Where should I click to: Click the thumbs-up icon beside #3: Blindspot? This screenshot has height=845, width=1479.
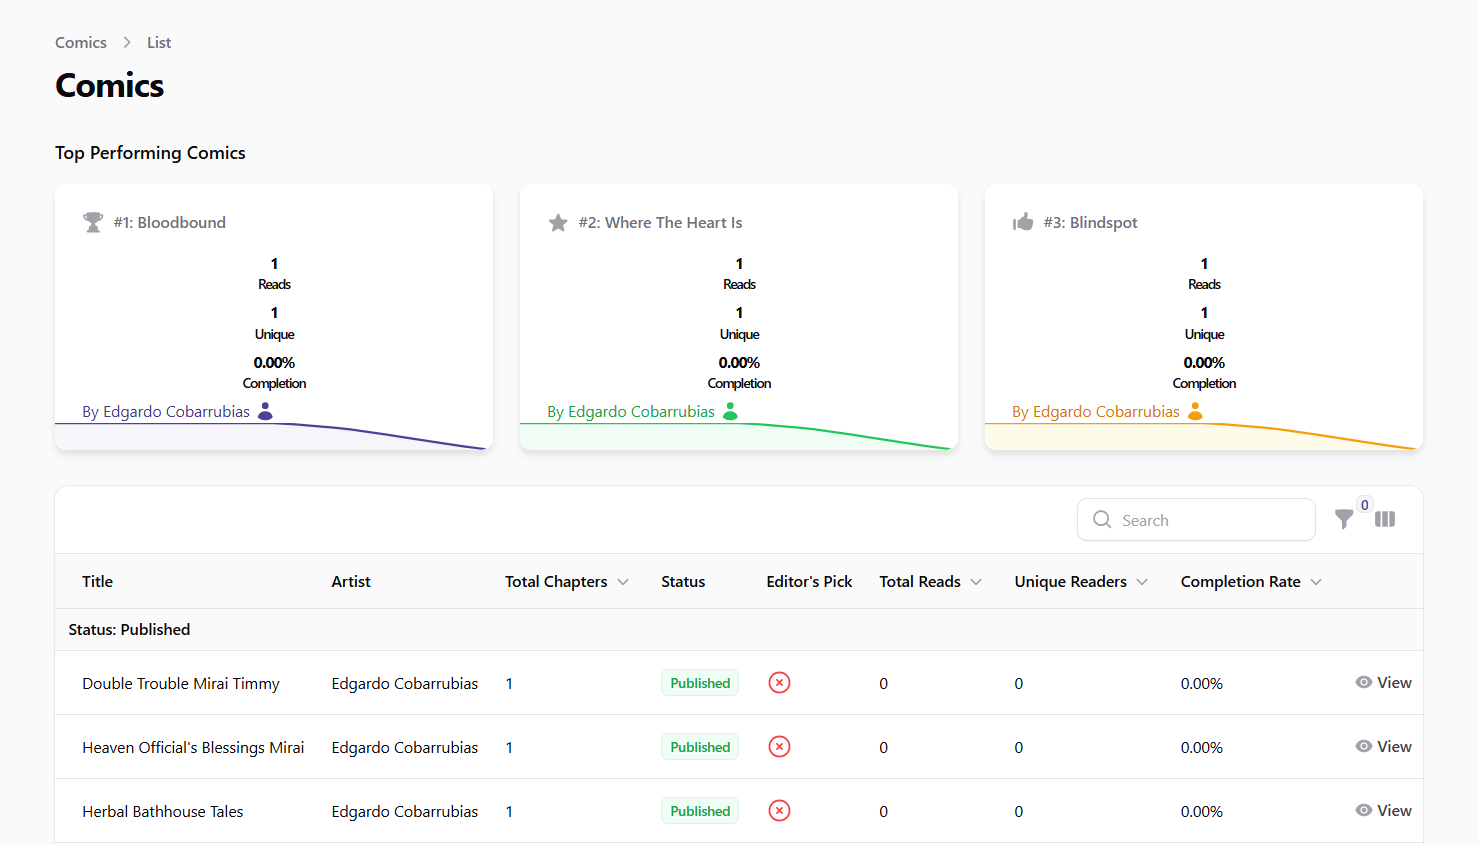click(1023, 222)
